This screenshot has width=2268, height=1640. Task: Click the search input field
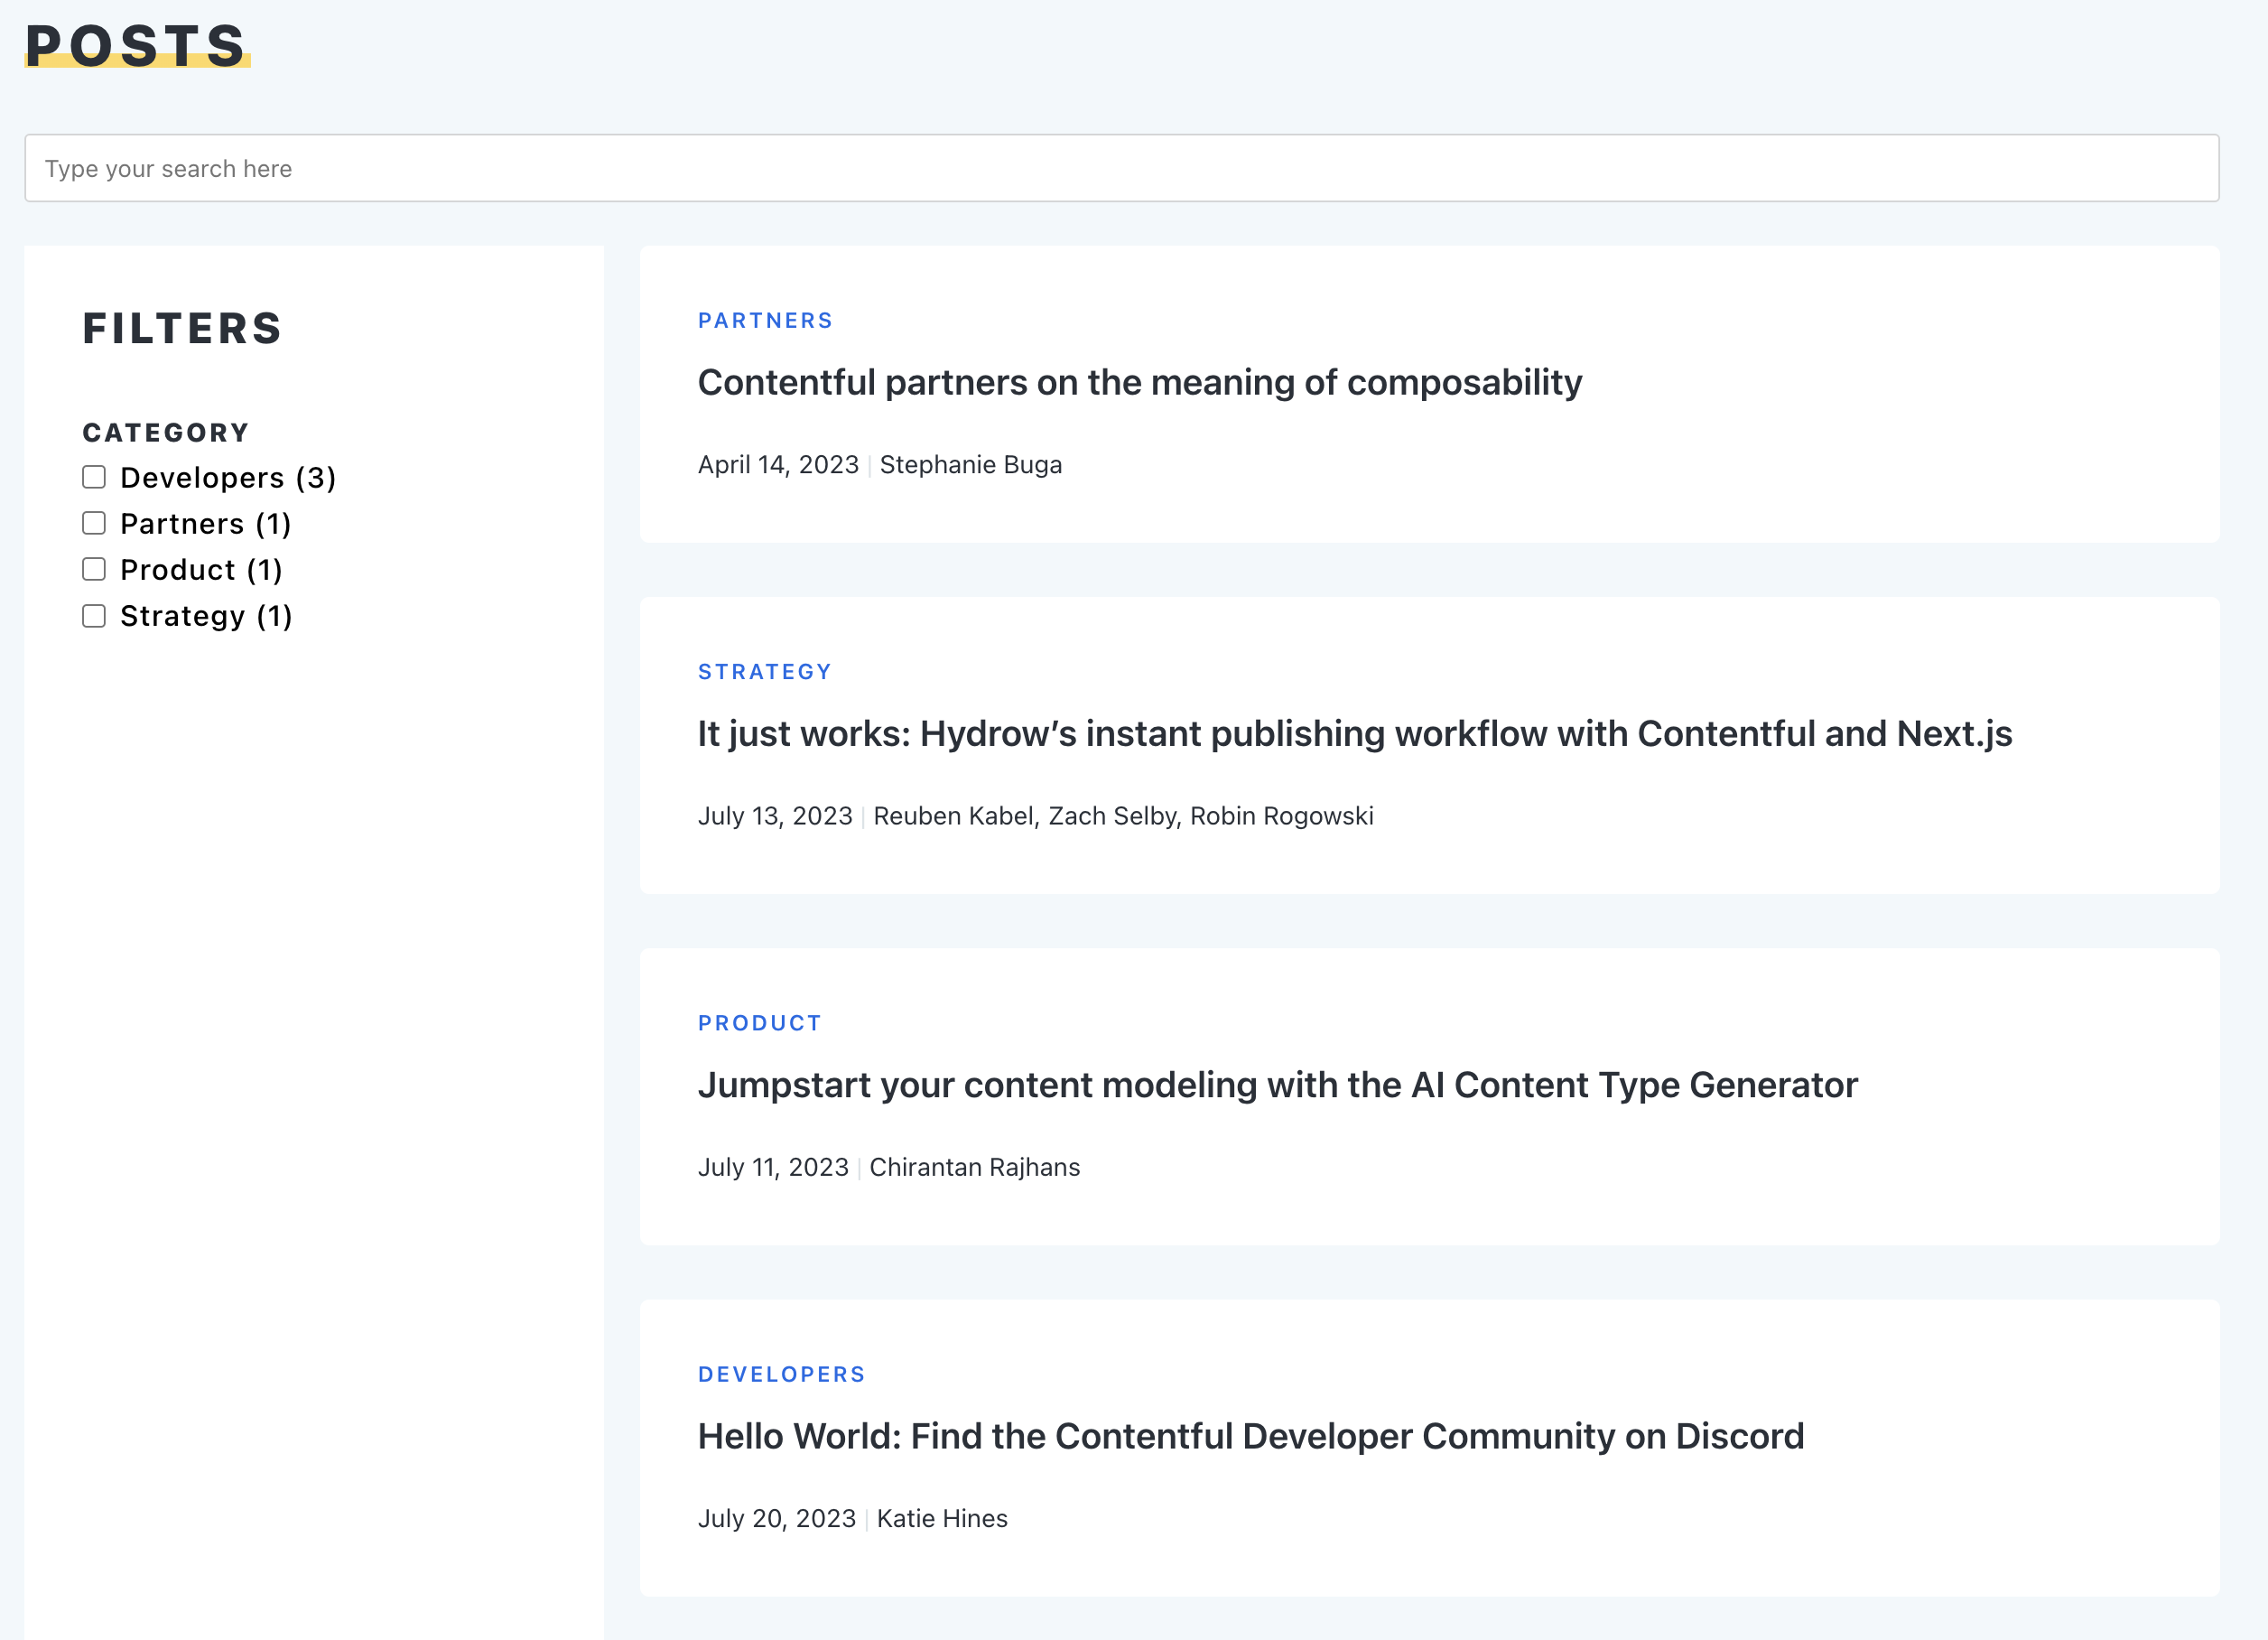pos(1120,168)
